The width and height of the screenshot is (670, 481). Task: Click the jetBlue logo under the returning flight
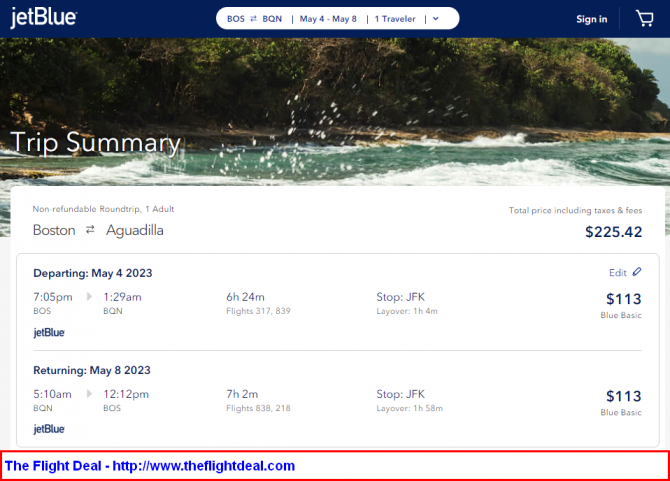pyautogui.click(x=49, y=429)
